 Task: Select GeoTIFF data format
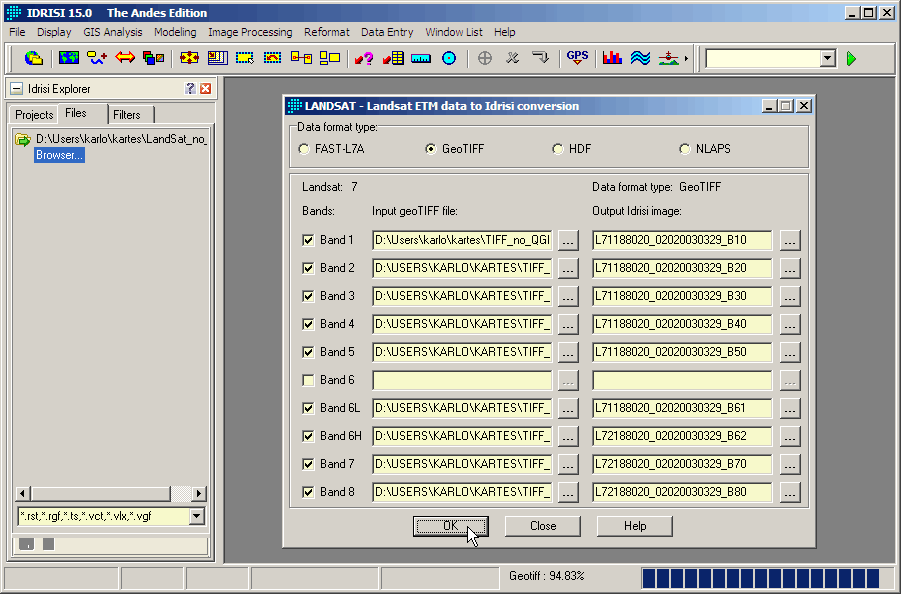[x=430, y=149]
